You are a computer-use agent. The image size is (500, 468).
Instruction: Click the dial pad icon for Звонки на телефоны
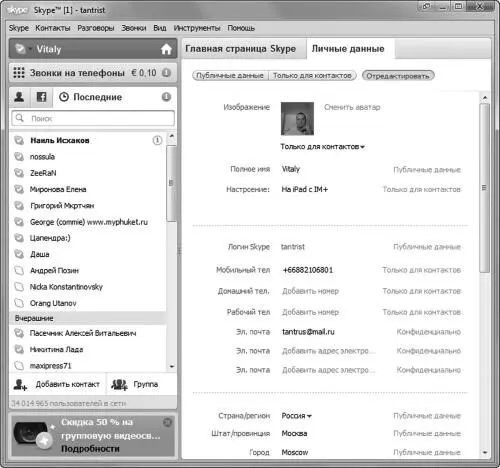[19, 73]
